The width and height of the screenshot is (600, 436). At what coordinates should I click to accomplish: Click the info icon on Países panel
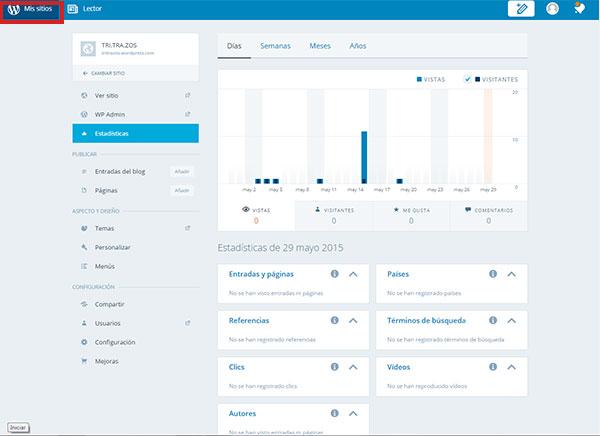click(493, 274)
